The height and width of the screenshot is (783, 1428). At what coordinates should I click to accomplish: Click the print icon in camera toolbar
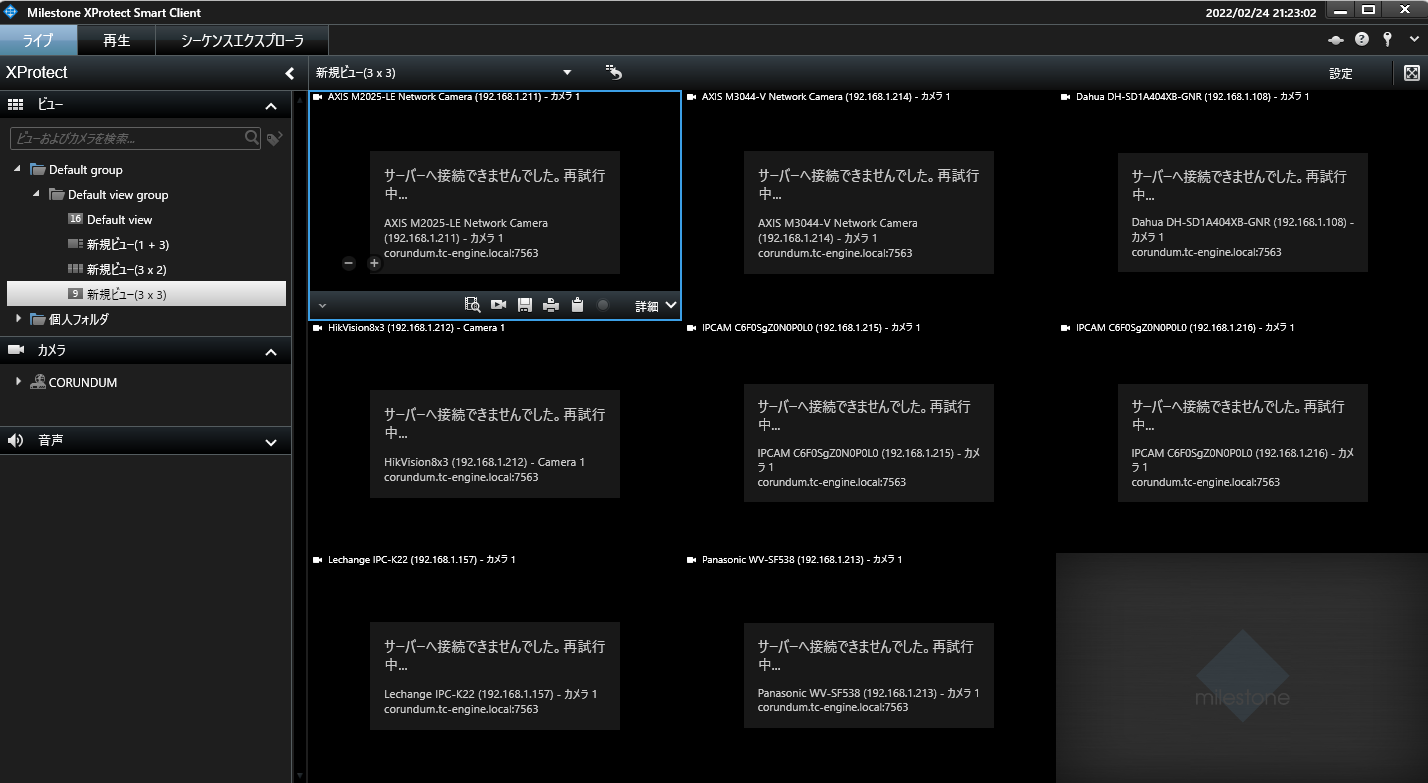550,305
